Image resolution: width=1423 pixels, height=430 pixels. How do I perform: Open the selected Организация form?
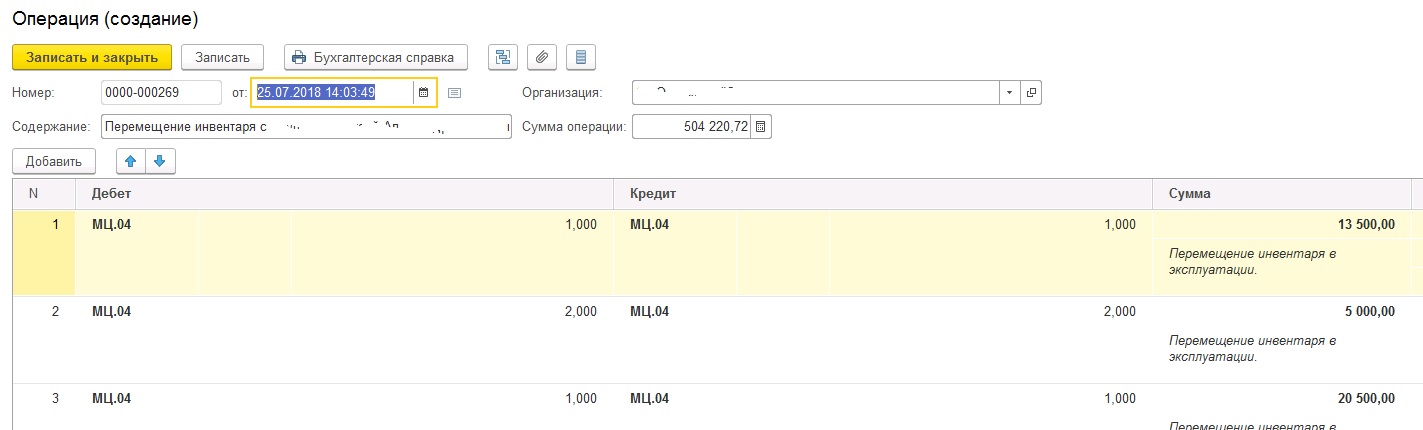click(1030, 93)
